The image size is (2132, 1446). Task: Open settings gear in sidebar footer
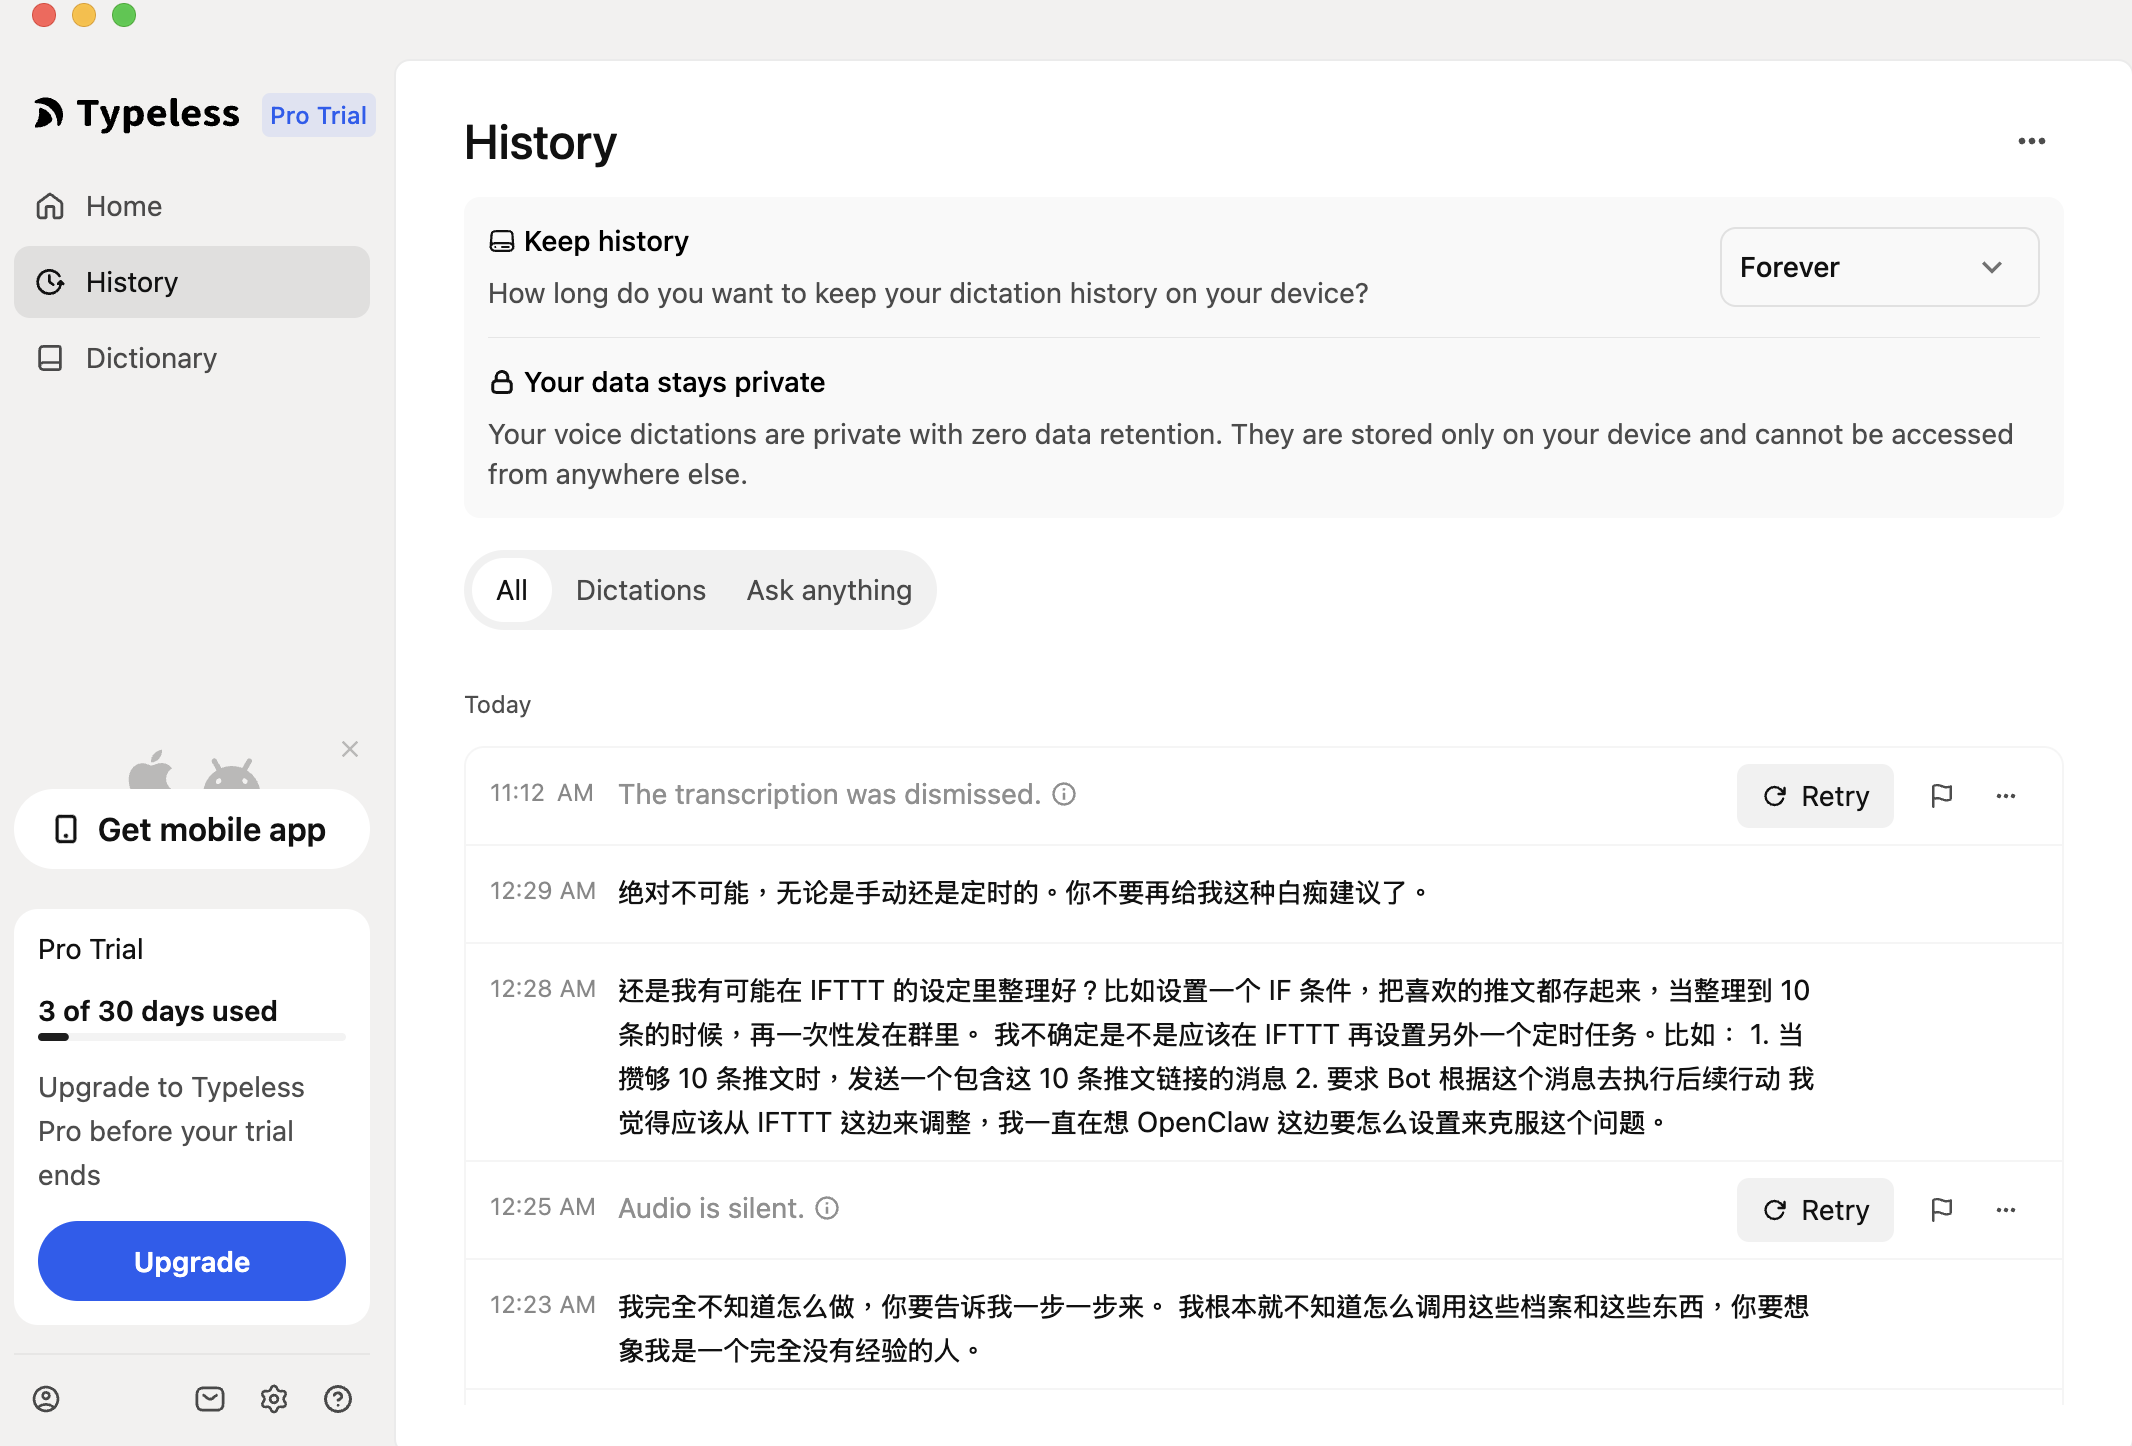[274, 1399]
